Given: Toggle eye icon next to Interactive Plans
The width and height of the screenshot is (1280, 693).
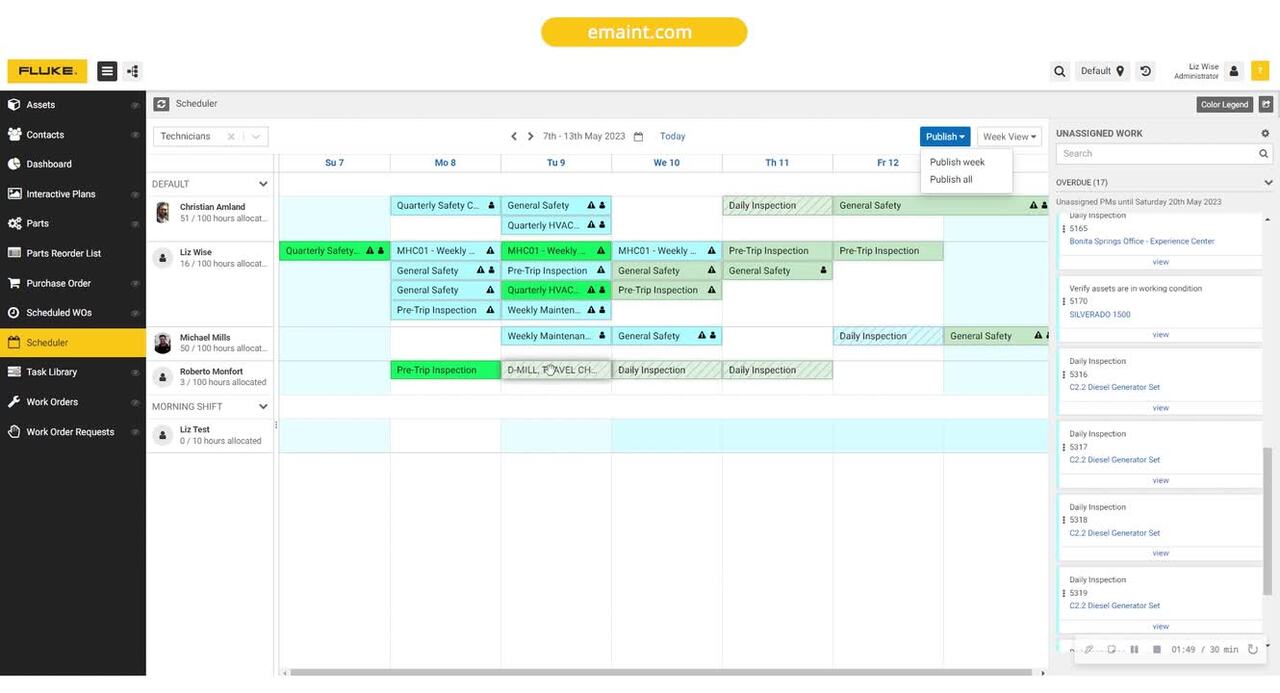Looking at the screenshot, I should 135,194.
